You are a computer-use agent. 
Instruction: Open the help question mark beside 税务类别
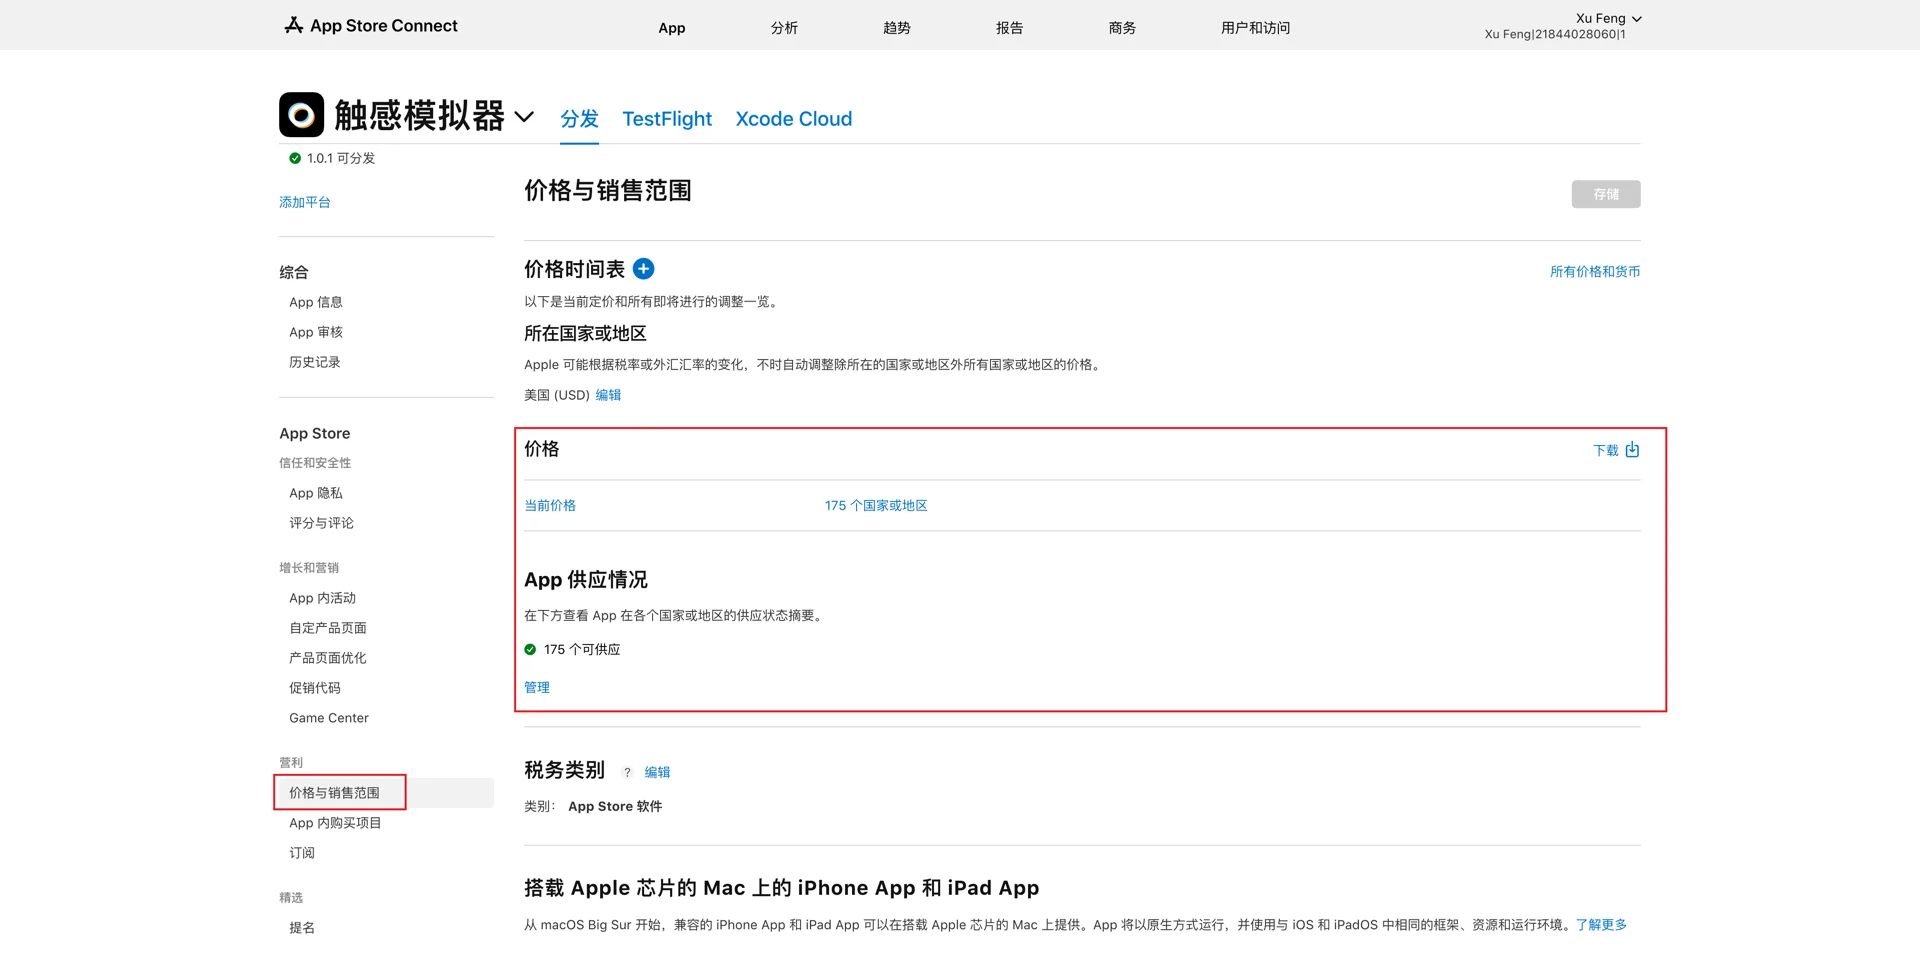point(627,772)
